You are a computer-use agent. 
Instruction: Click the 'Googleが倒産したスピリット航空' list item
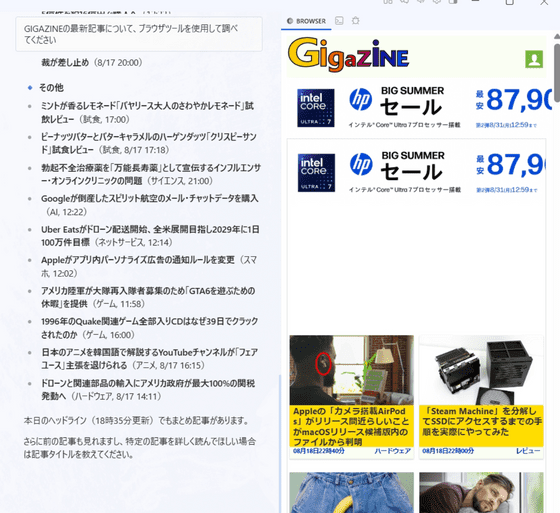149,205
